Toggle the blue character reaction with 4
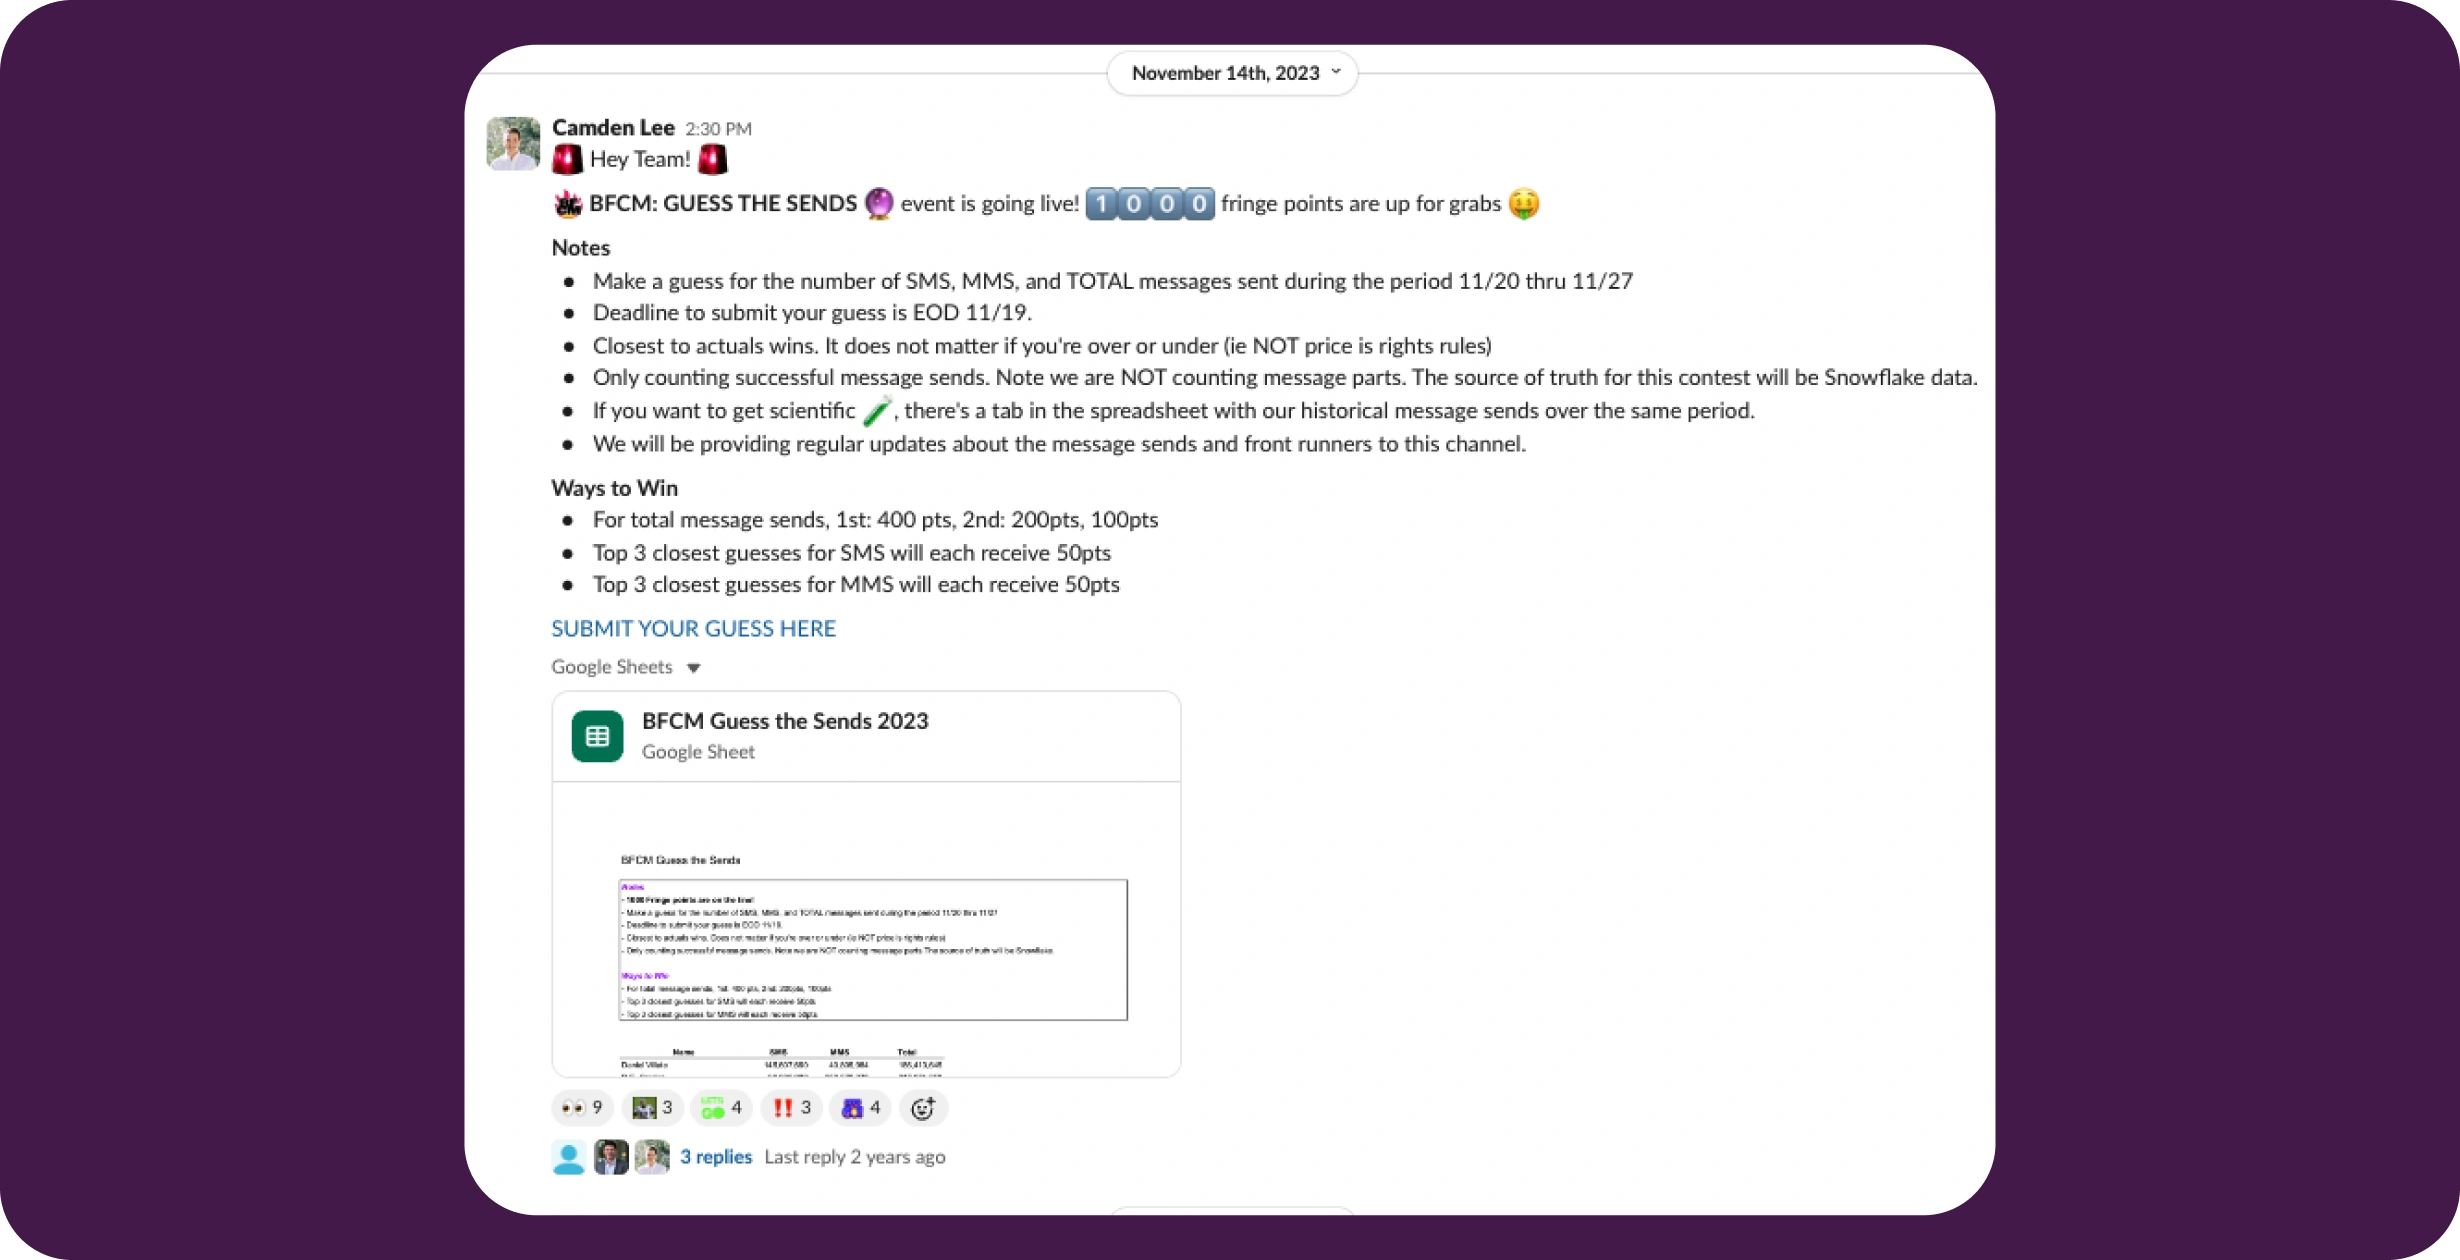The height and width of the screenshot is (1260, 2460). coord(860,1107)
